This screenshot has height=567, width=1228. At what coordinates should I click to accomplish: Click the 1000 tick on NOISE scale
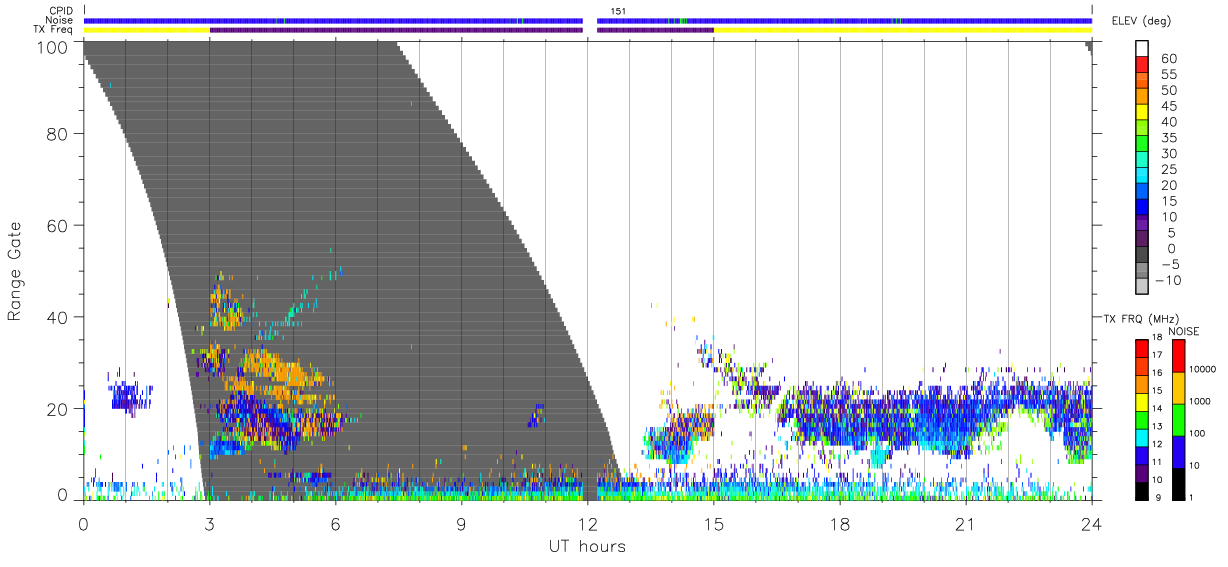[1199, 402]
